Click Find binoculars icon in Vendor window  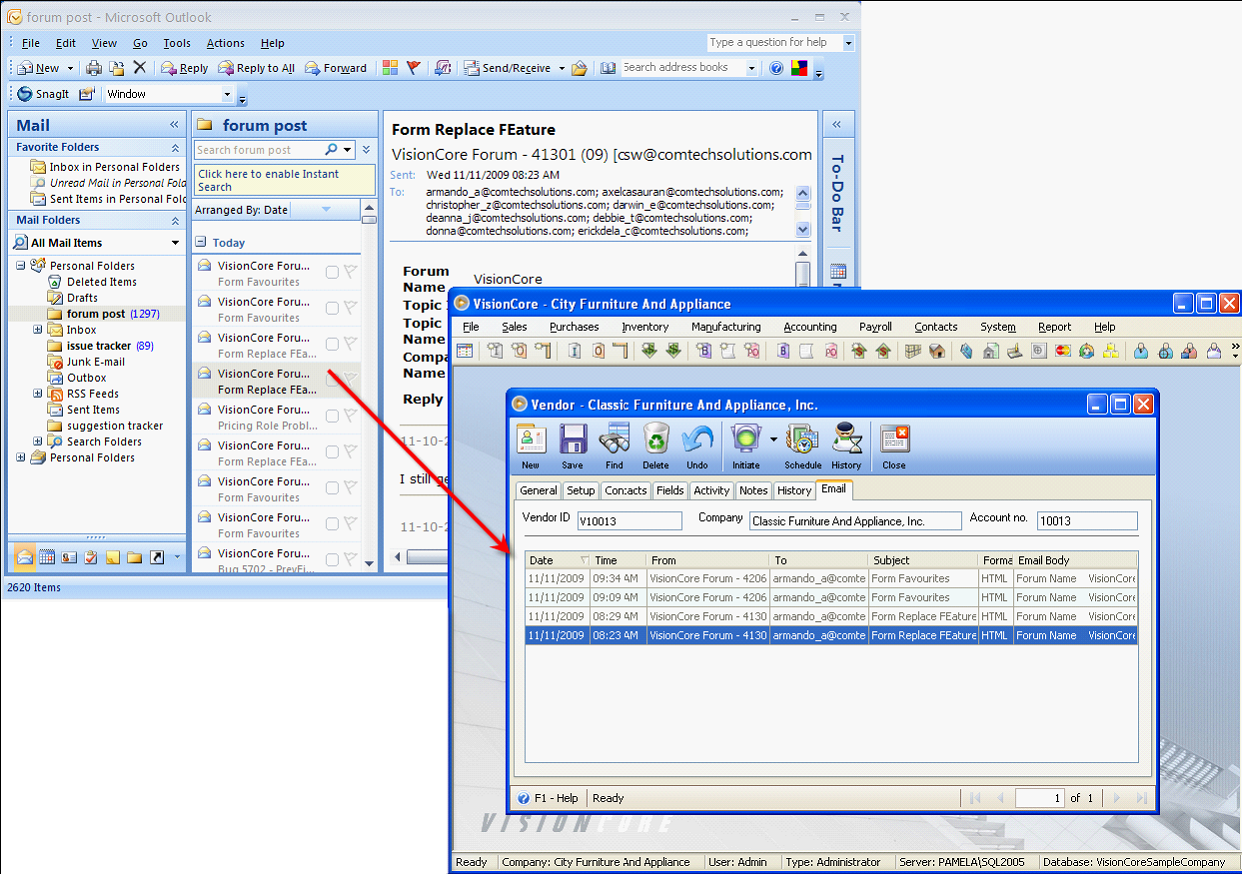(614, 440)
